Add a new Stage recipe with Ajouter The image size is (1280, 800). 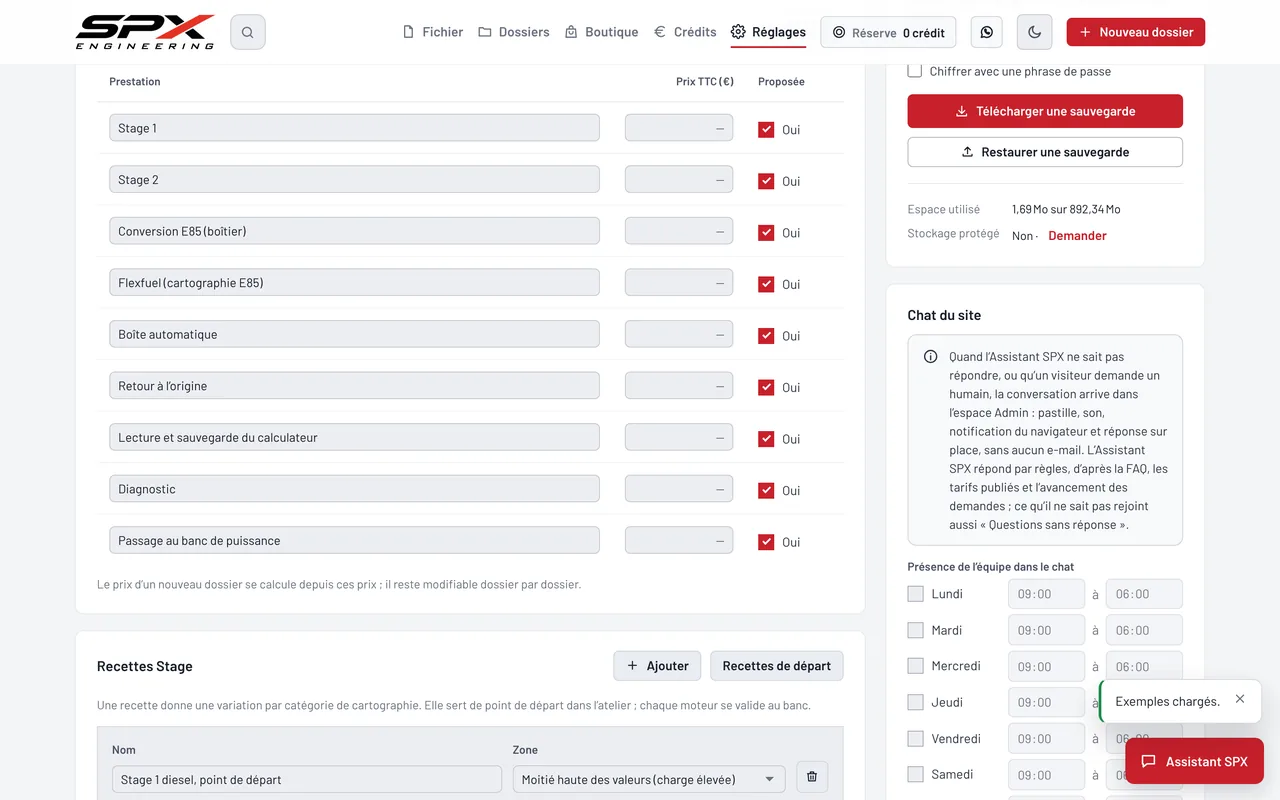657,666
